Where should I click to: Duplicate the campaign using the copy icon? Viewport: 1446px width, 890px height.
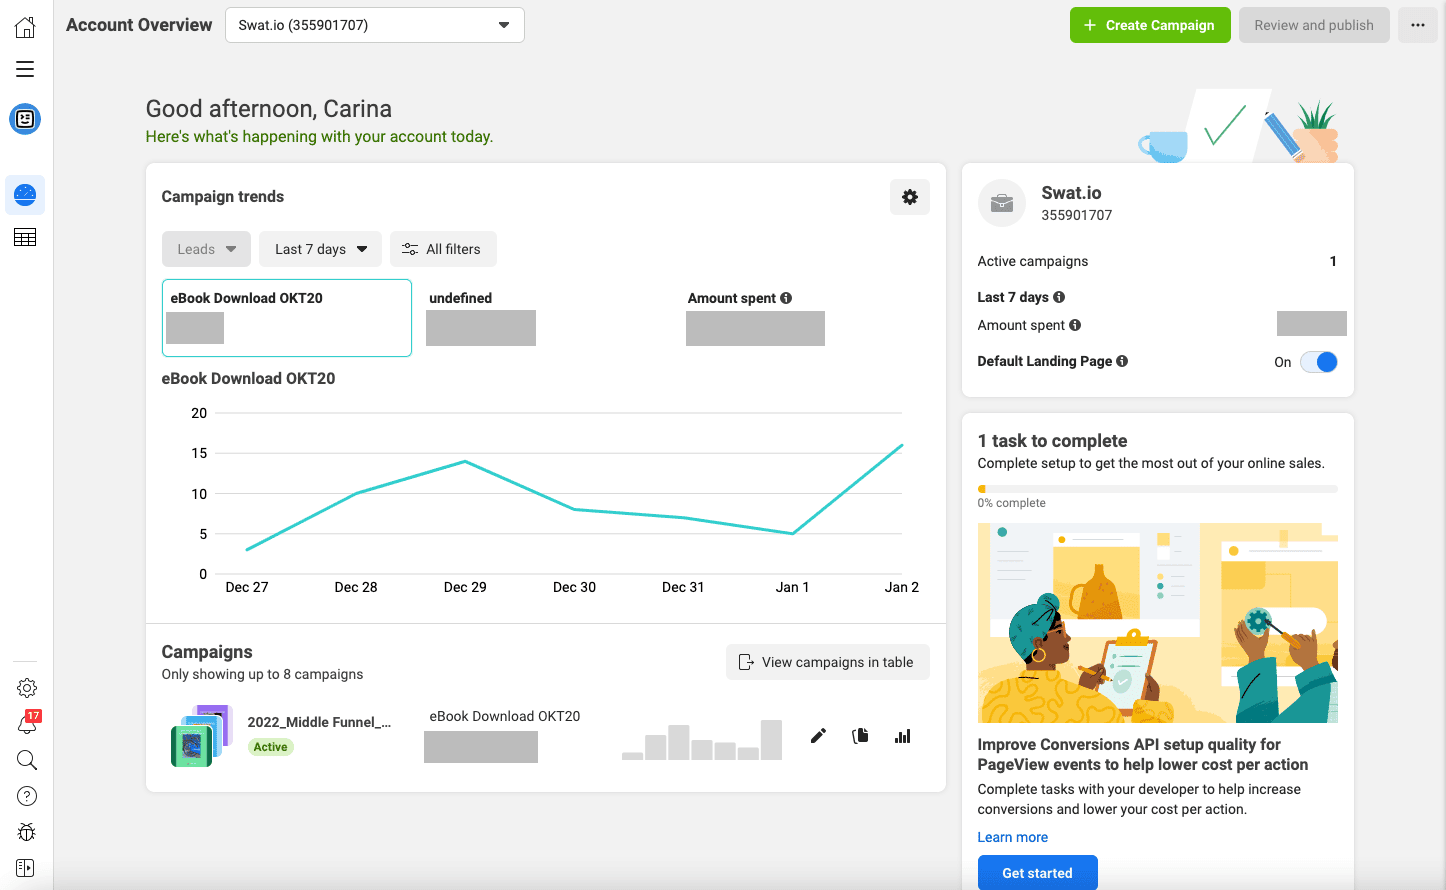click(x=860, y=735)
